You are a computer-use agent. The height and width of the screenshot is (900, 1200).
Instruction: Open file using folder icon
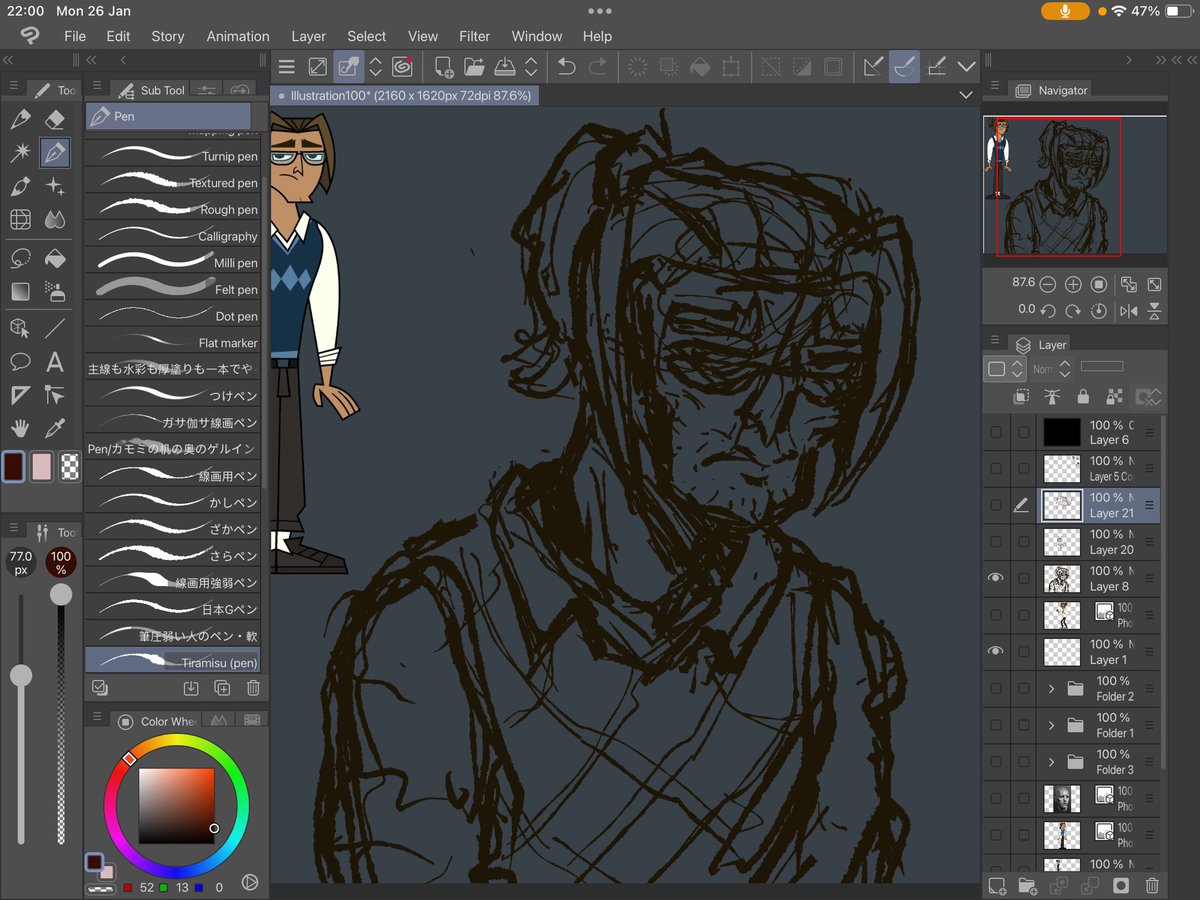(x=474, y=67)
